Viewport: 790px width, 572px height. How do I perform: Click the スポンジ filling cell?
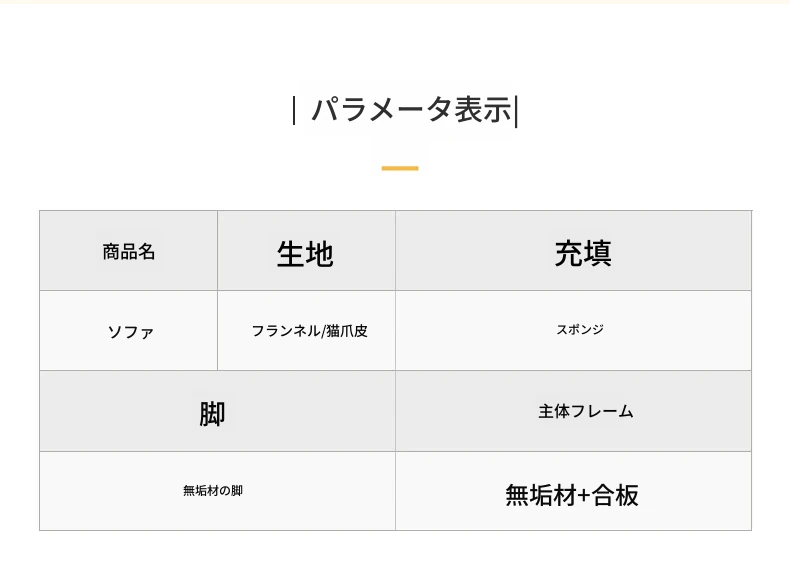pyautogui.click(x=580, y=329)
